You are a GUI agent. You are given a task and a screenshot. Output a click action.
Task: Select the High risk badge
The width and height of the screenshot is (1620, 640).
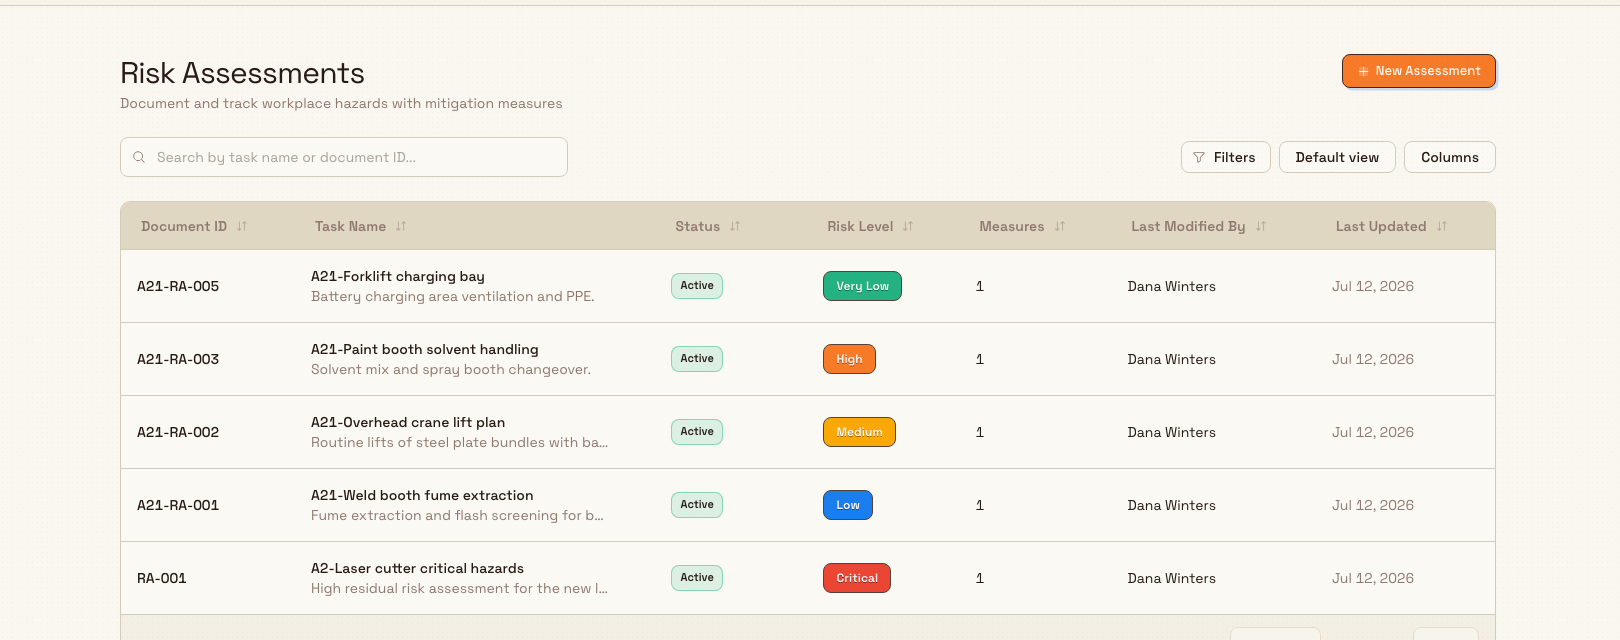pyautogui.click(x=849, y=359)
